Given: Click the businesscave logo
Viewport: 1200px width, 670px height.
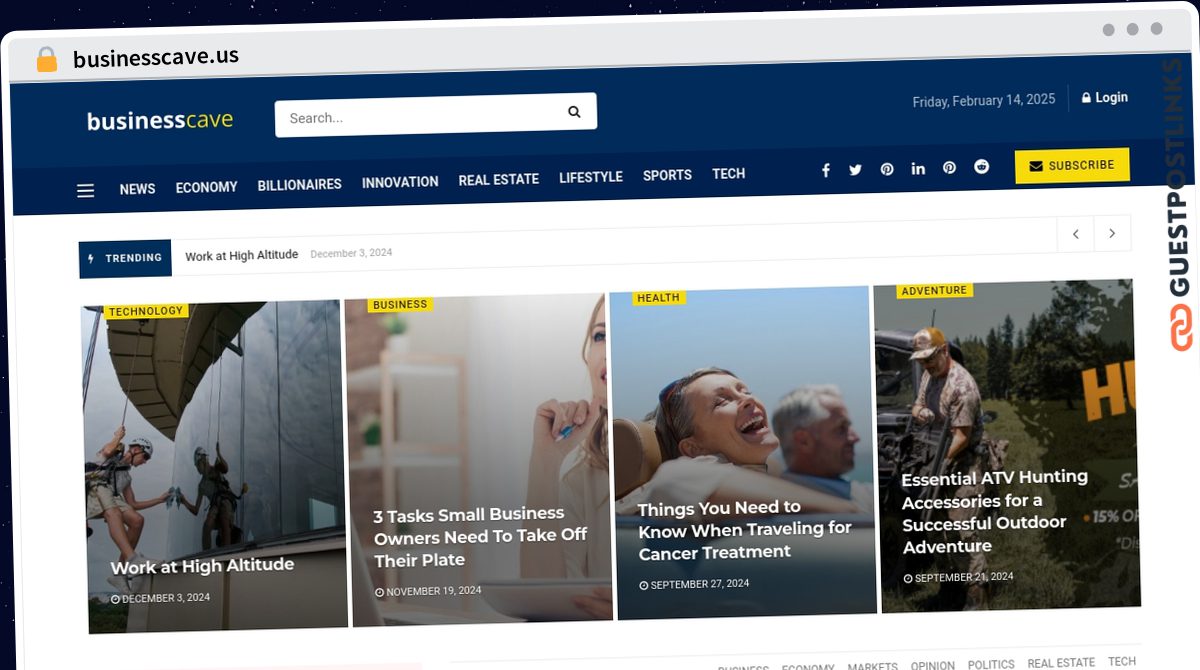Looking at the screenshot, I should (160, 121).
